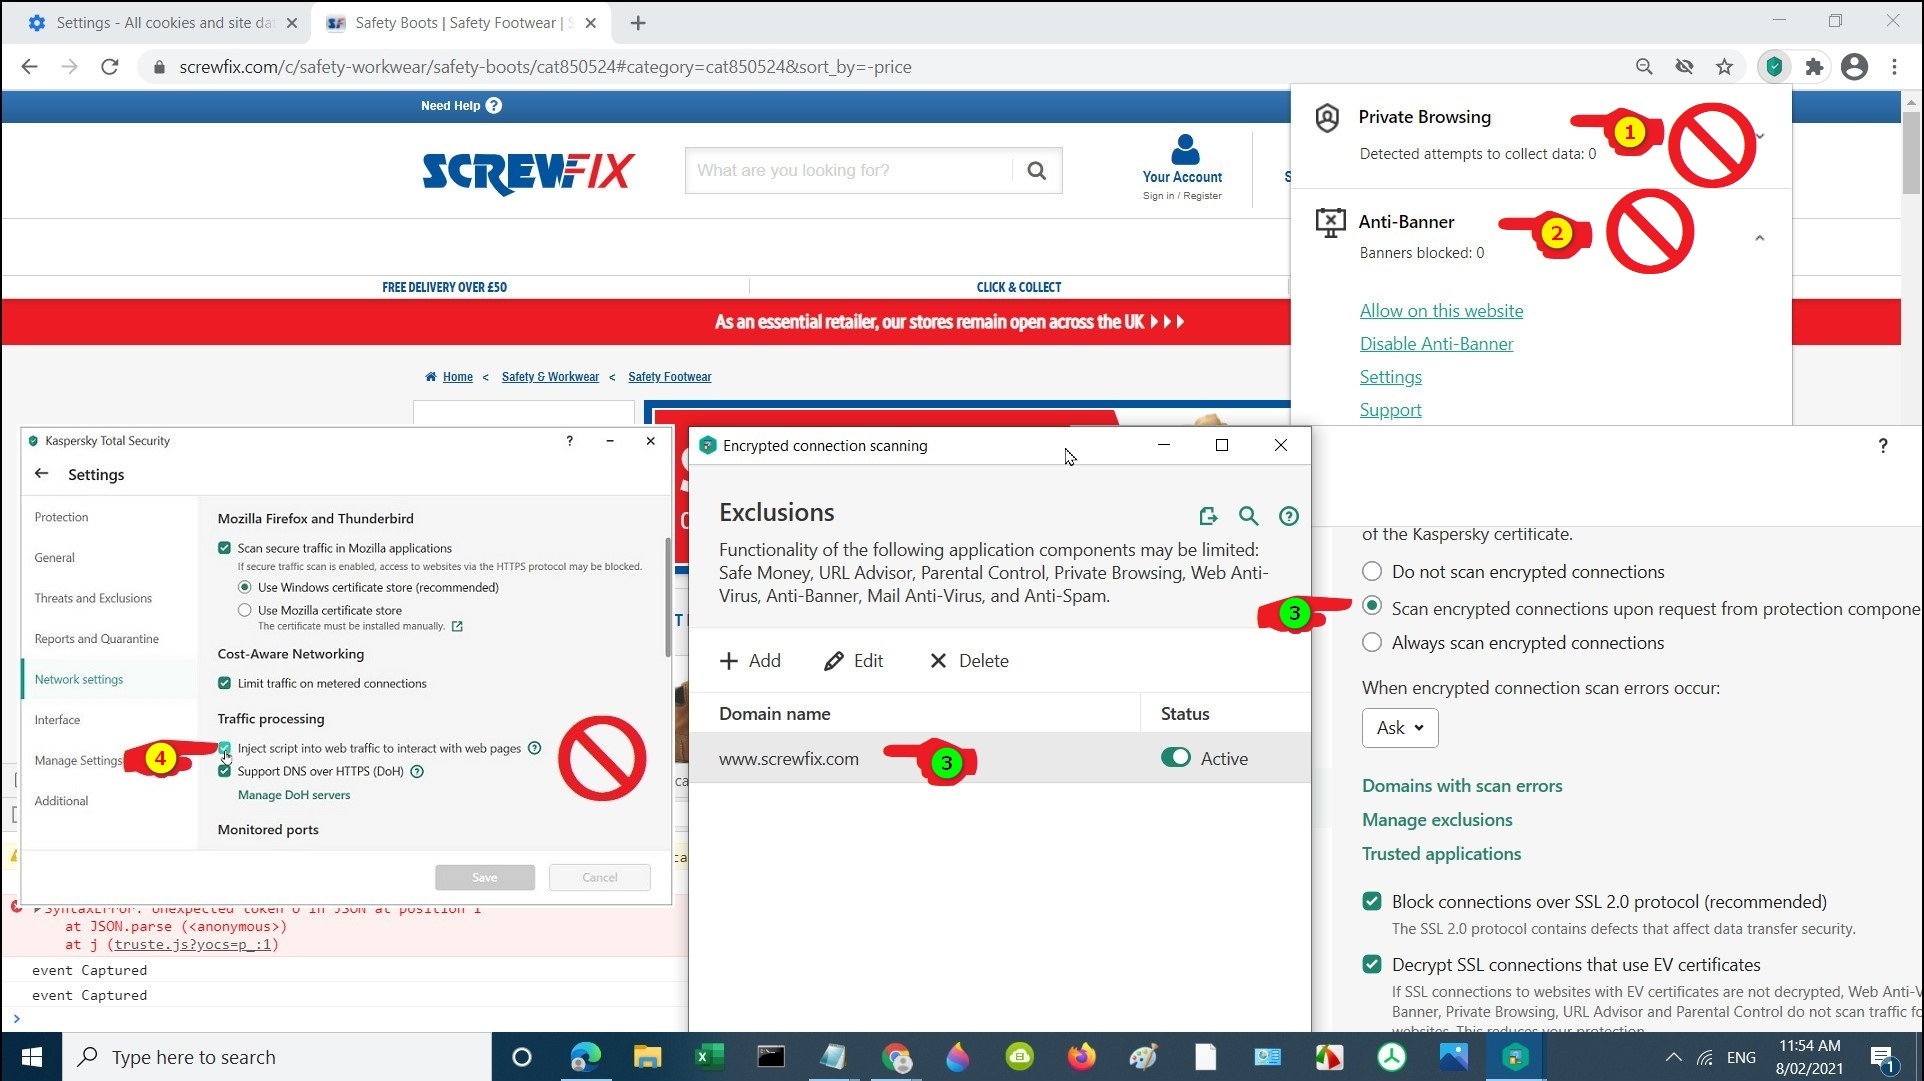Screen dimensions: 1924x1081
Task: Click Disable Anti-Banner link
Action: pyautogui.click(x=1436, y=344)
